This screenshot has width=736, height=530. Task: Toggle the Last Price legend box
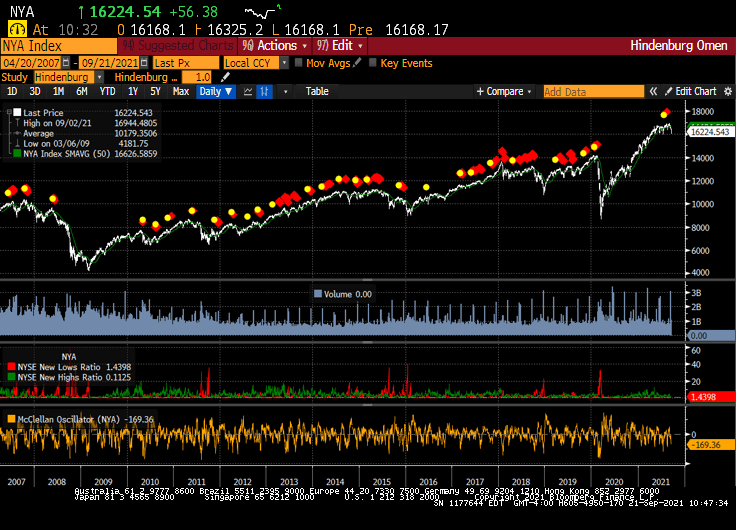coord(17,115)
